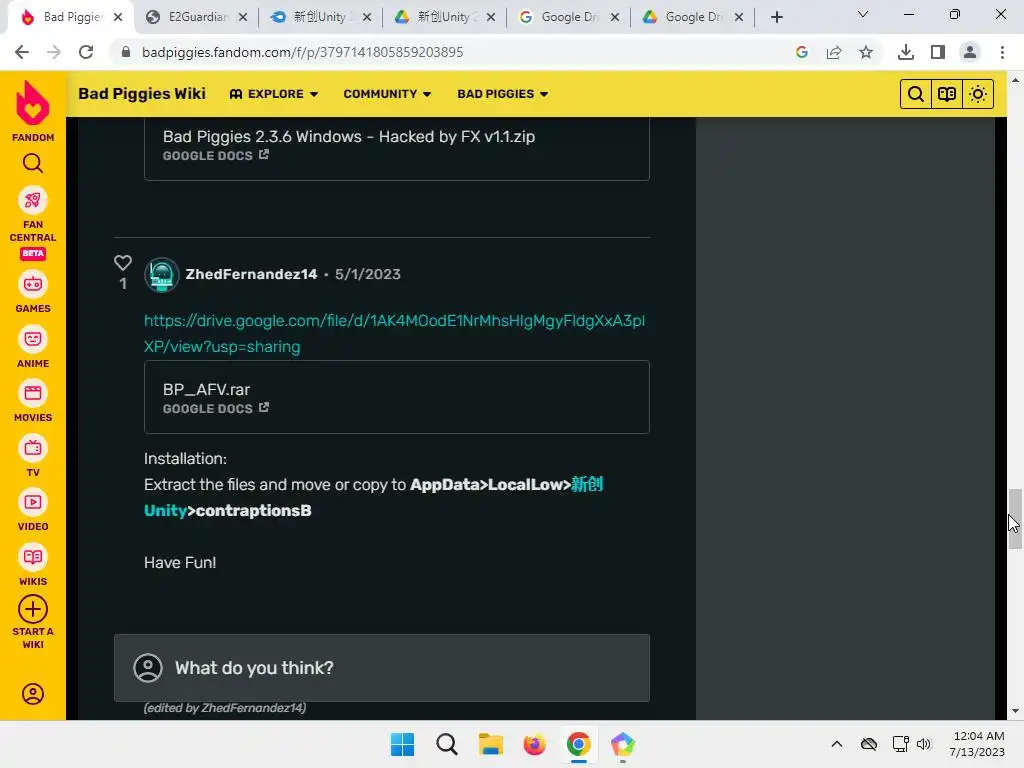The image size is (1024, 768).
Task: Click Google icon in address bar
Action: (x=802, y=52)
